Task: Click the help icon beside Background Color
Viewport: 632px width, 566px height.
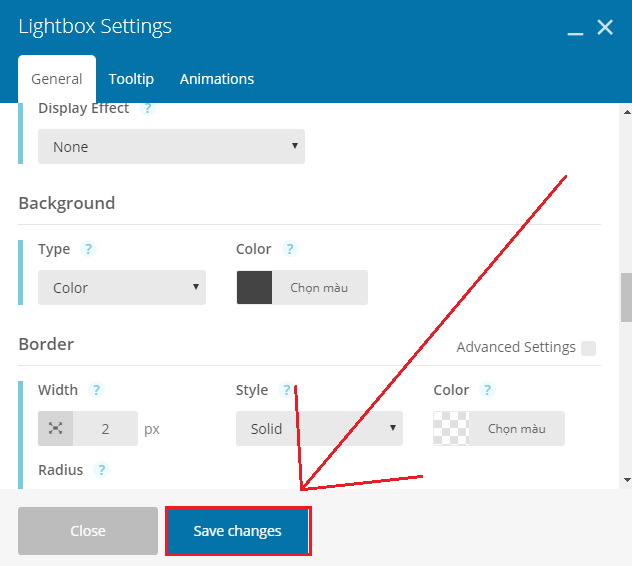Action: pos(290,249)
